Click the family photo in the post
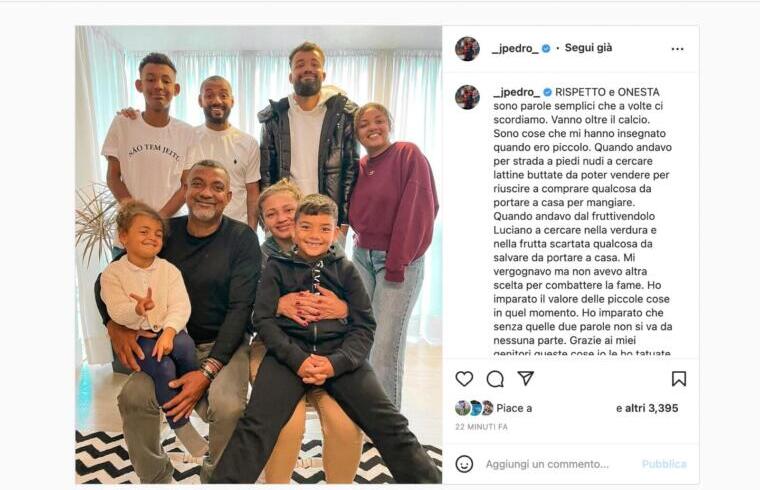 click(x=258, y=254)
